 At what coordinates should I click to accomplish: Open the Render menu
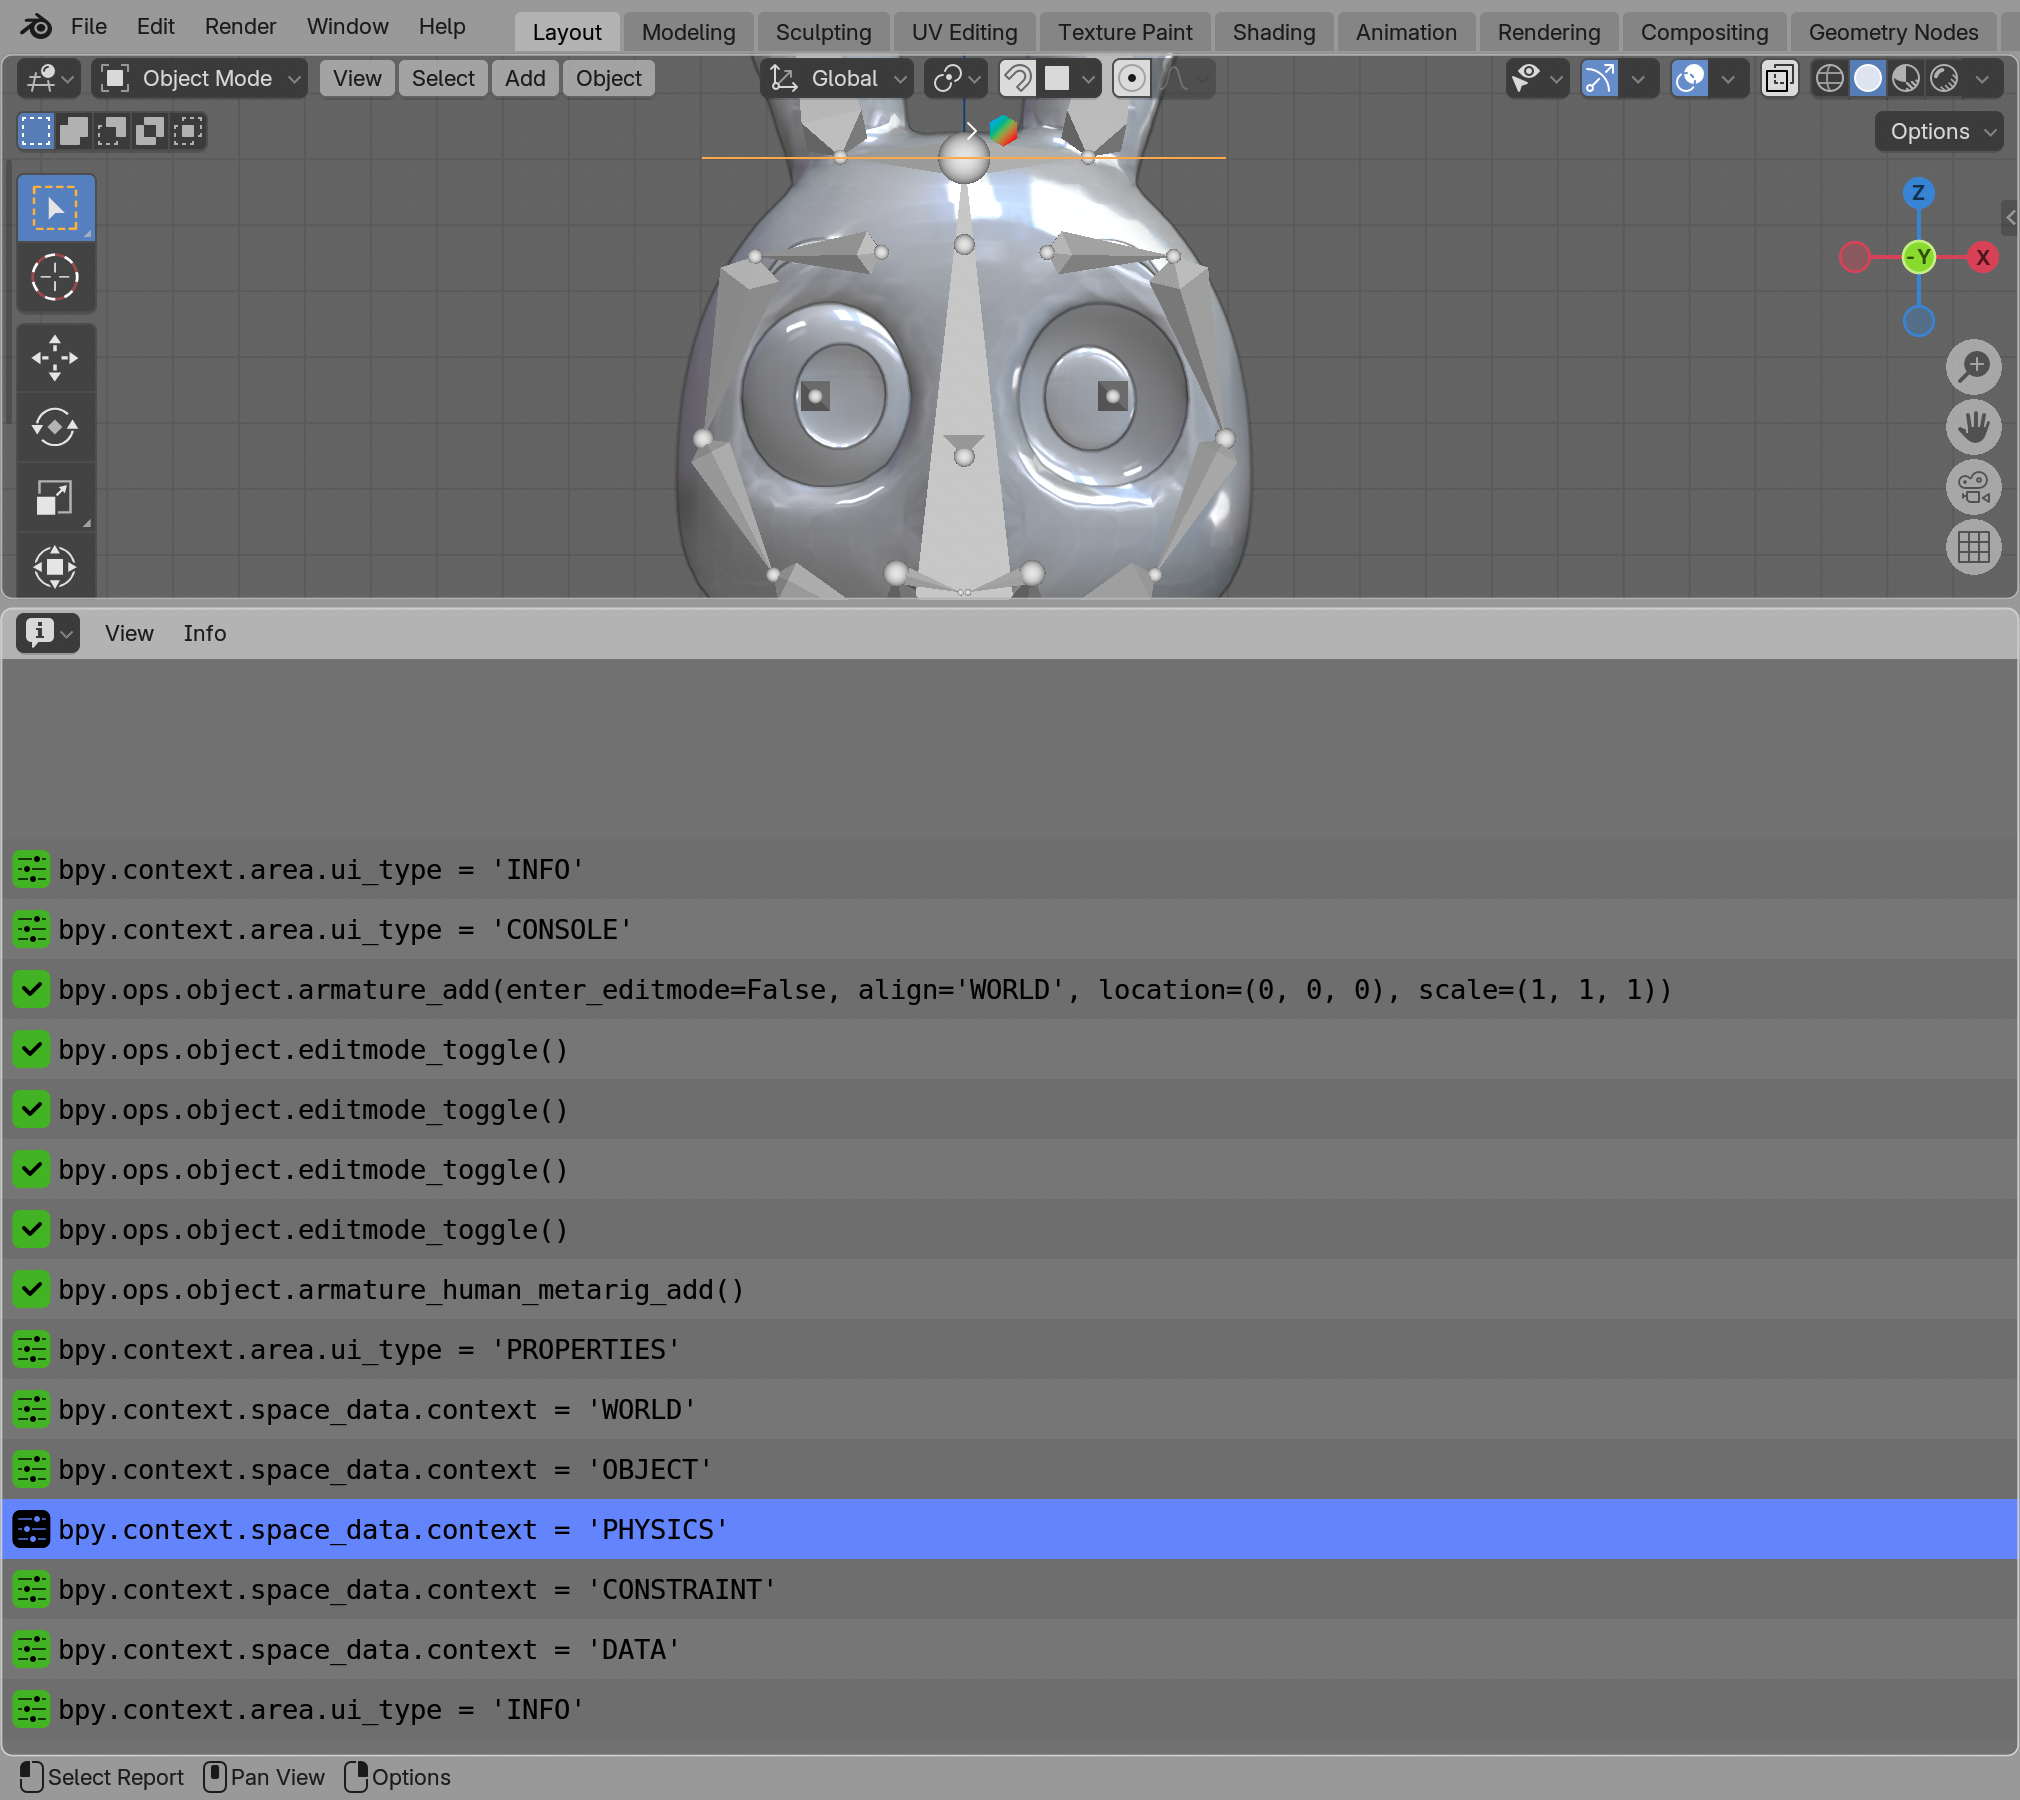(x=240, y=27)
